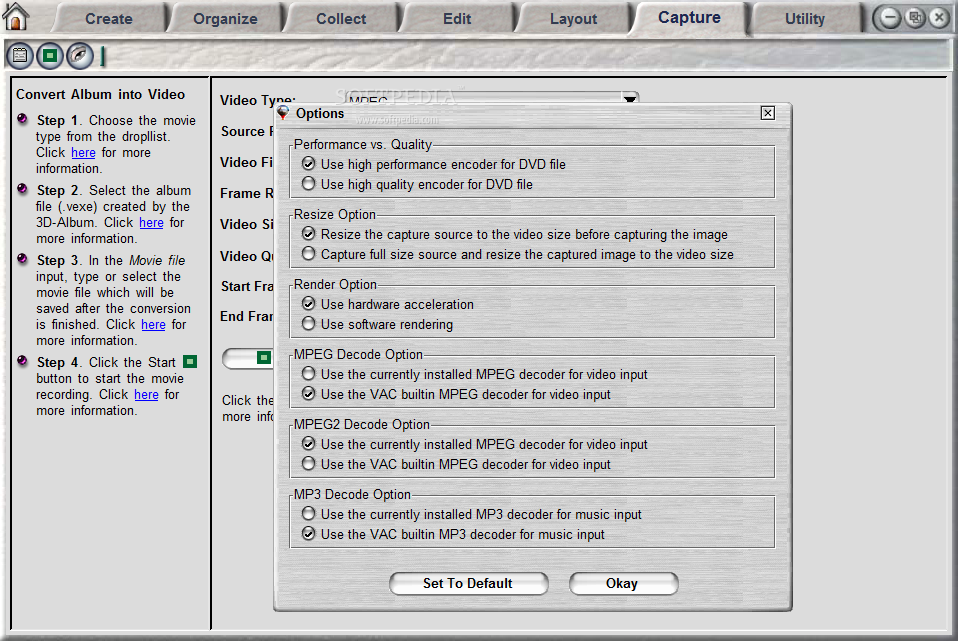
Task: Click the Step 2 purple bullet
Action: (x=22, y=189)
